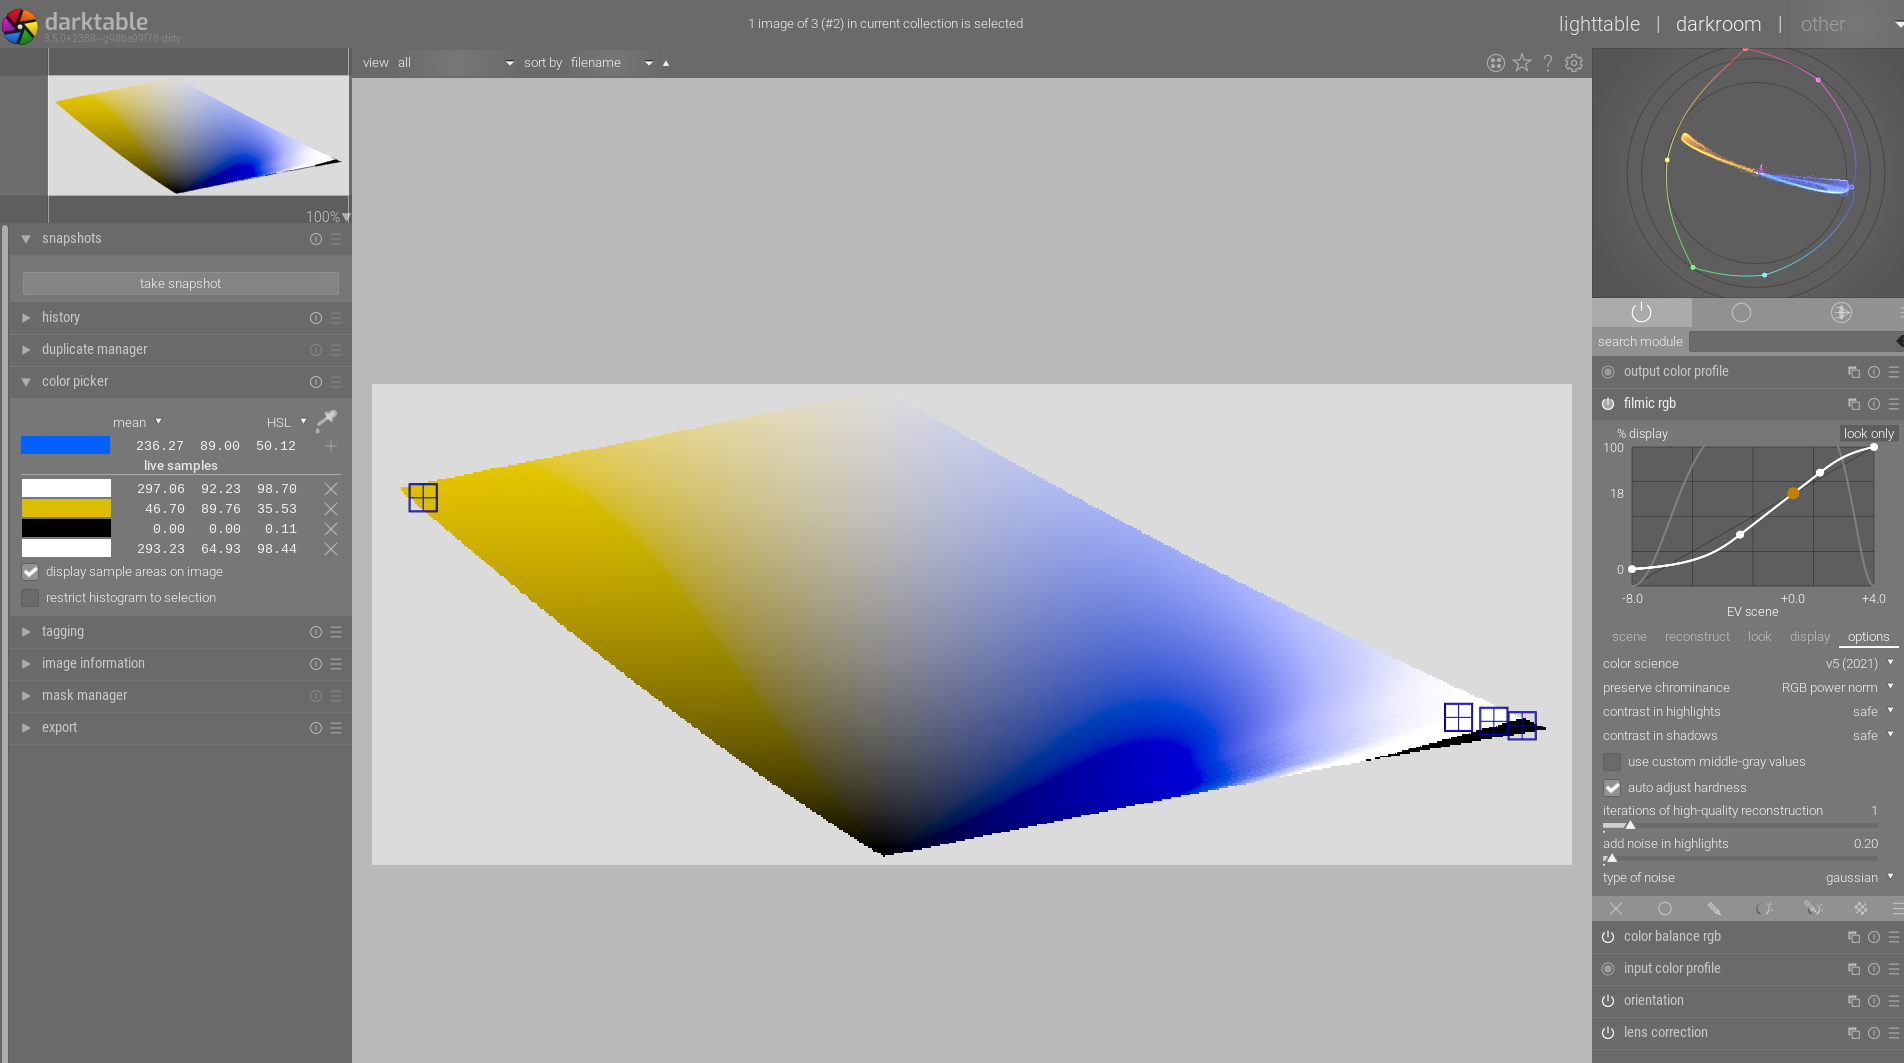Switch to the lighttable view
This screenshot has width=1904, height=1063.
pos(1598,23)
